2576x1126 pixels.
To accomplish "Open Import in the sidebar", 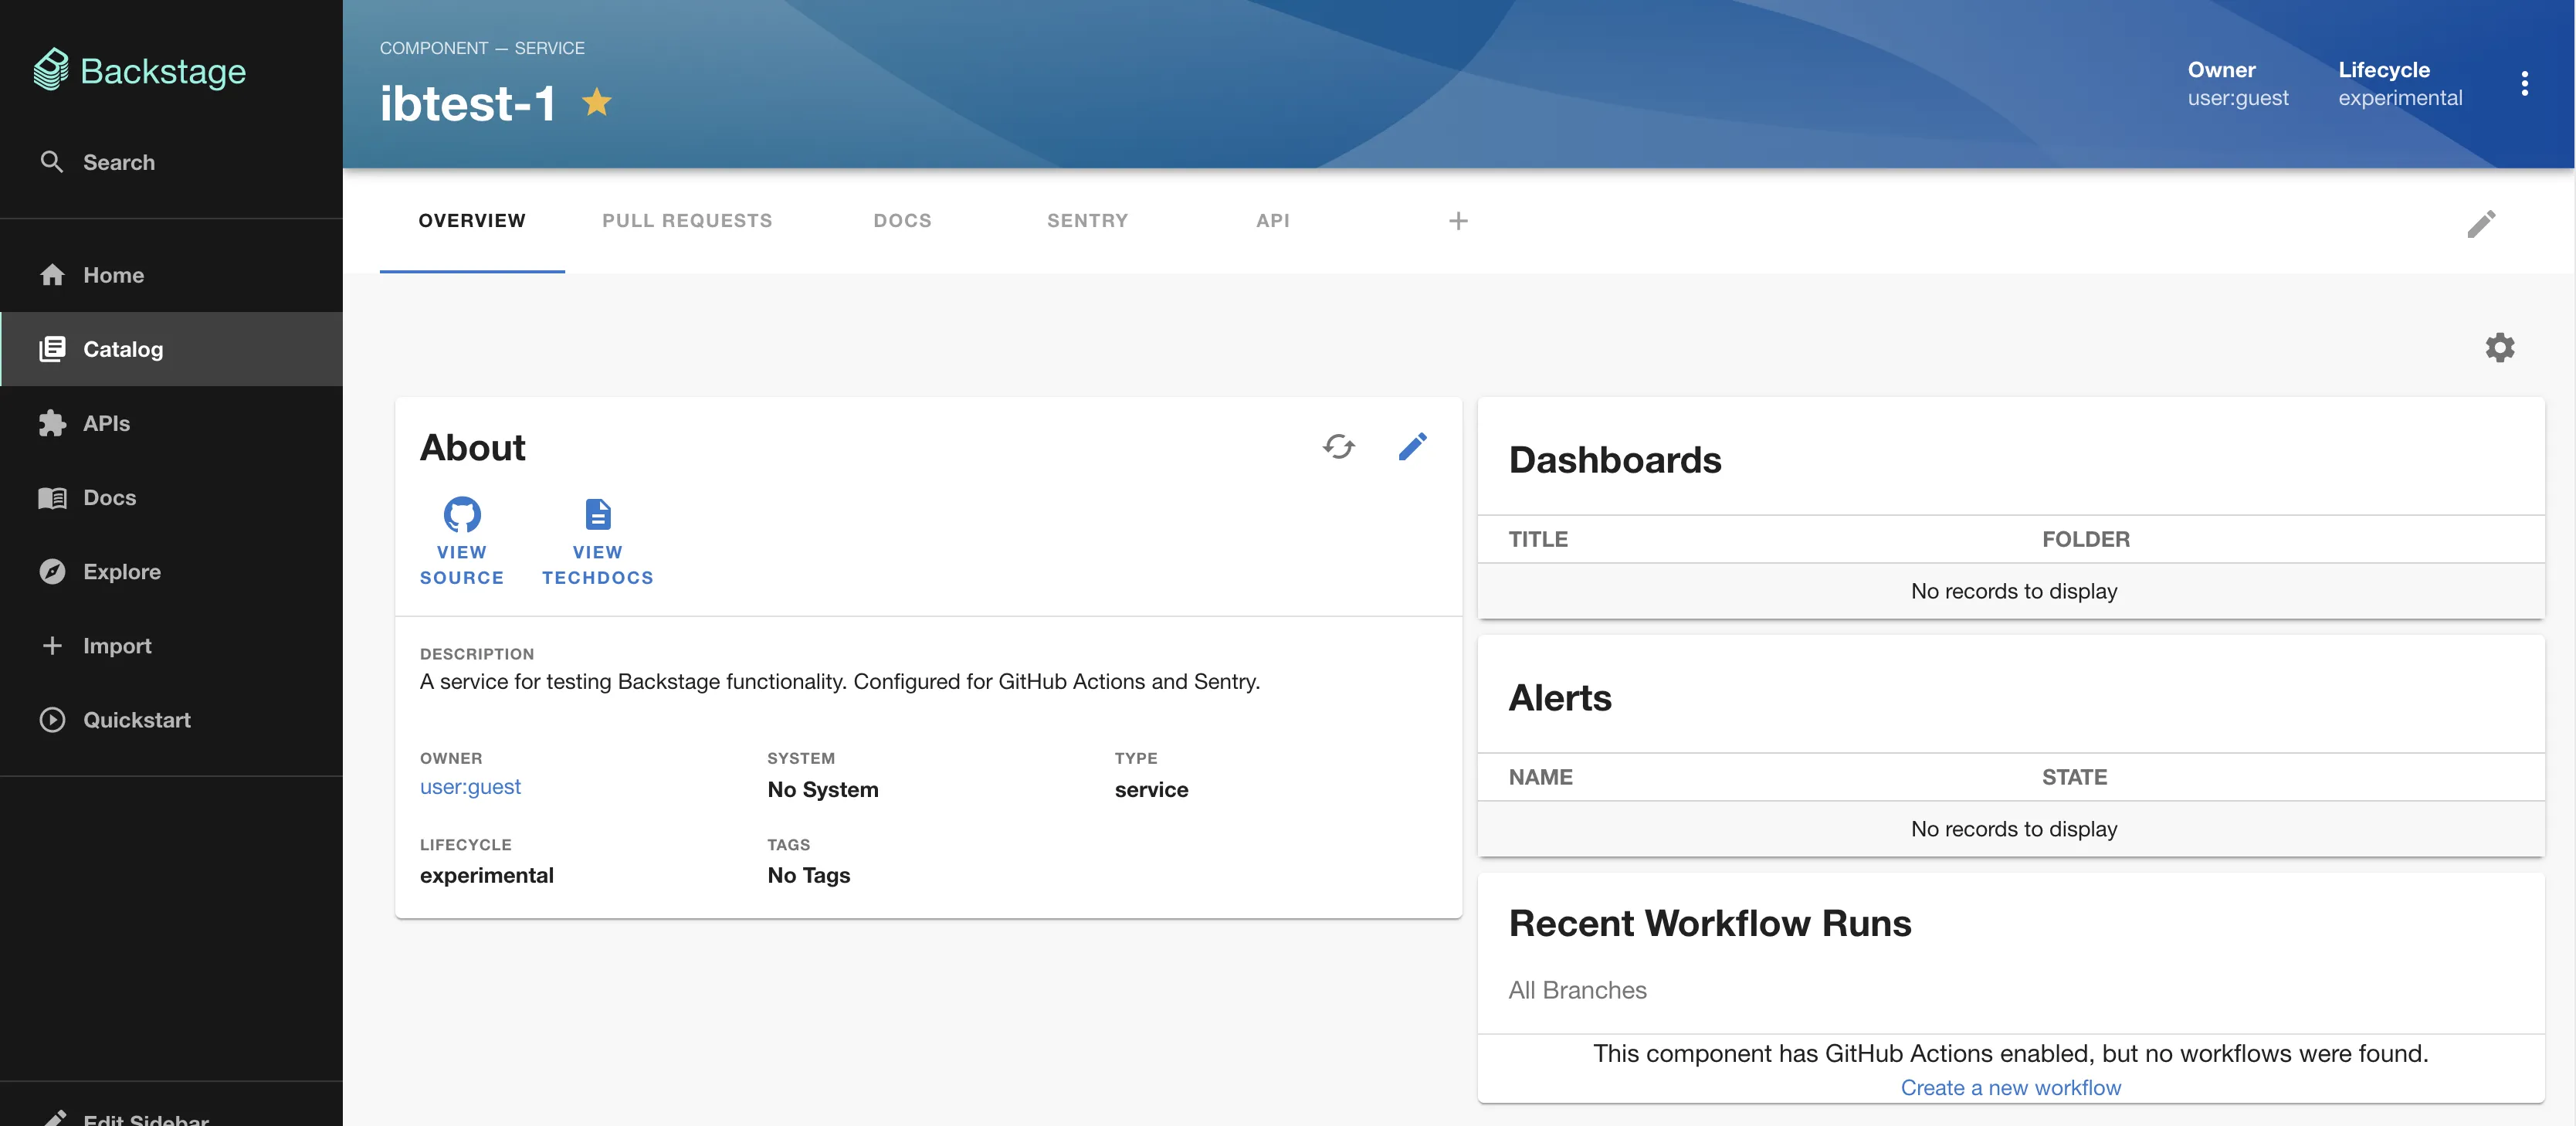I will pos(117,646).
